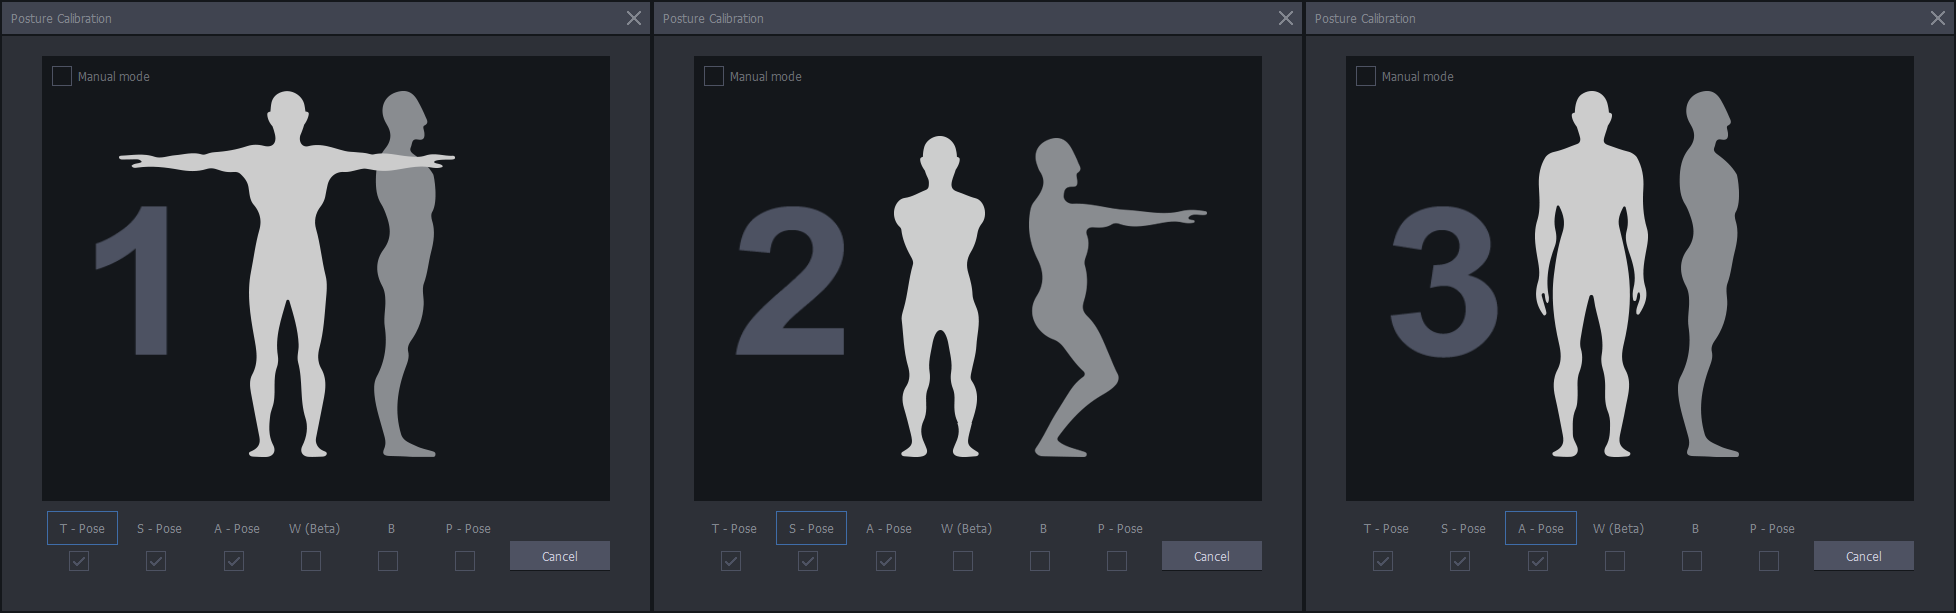Viewport: 1956px width, 613px height.
Task: Select the T - Pose tab in step 2 dialog
Action: point(734,528)
